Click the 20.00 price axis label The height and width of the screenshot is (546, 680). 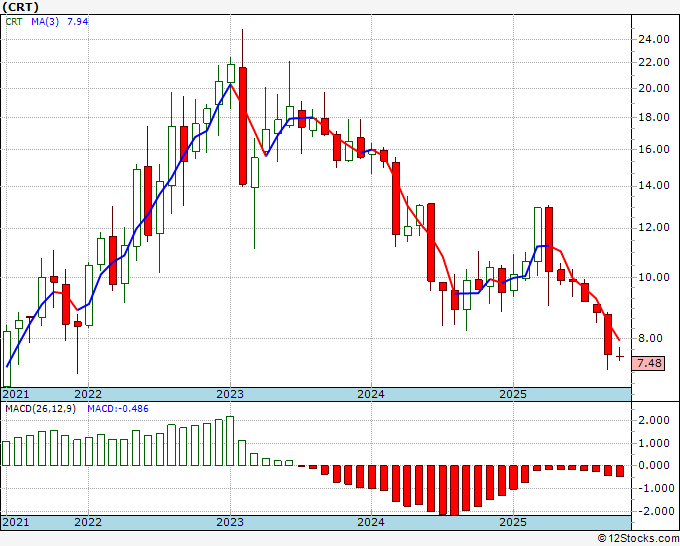(654, 88)
